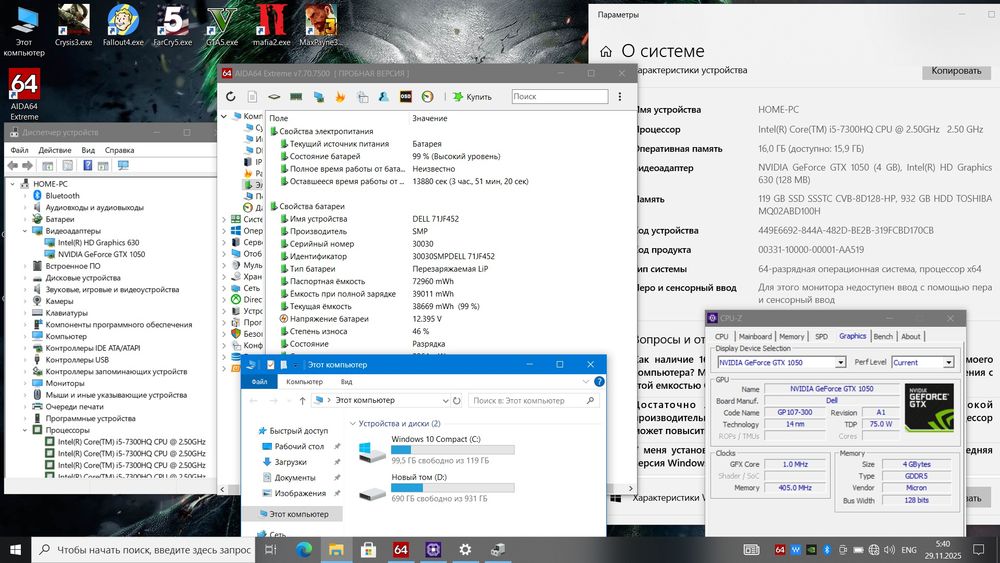This screenshot has width=1000, height=563.
Task: Collapse Видеоадаптеры node in Device Manager
Action: [x=26, y=231]
